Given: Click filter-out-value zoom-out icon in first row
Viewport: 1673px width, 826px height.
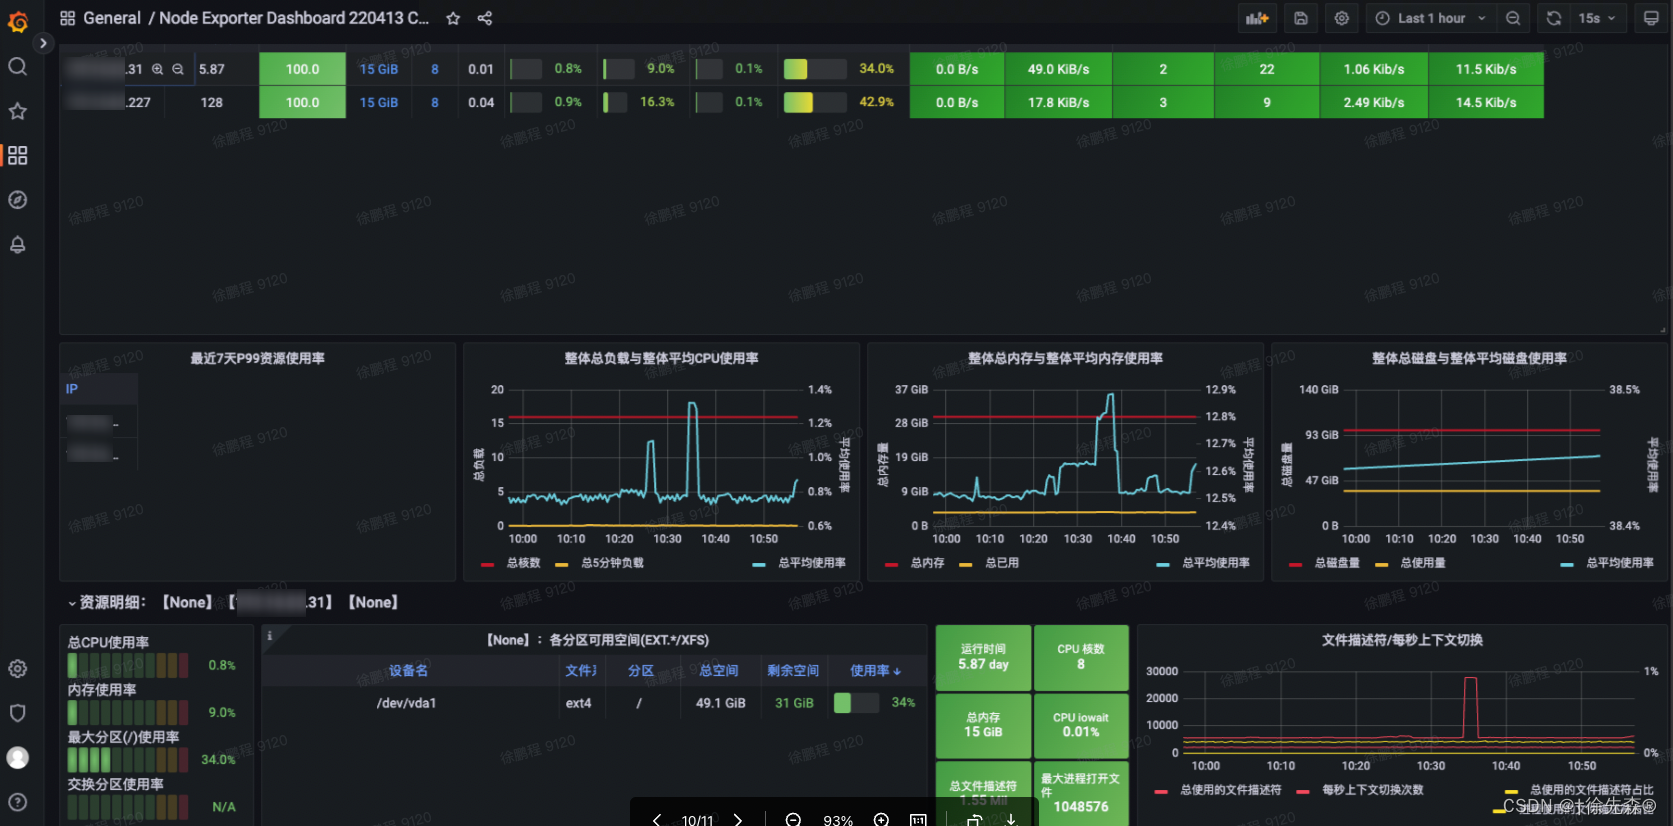Looking at the screenshot, I should click(178, 69).
